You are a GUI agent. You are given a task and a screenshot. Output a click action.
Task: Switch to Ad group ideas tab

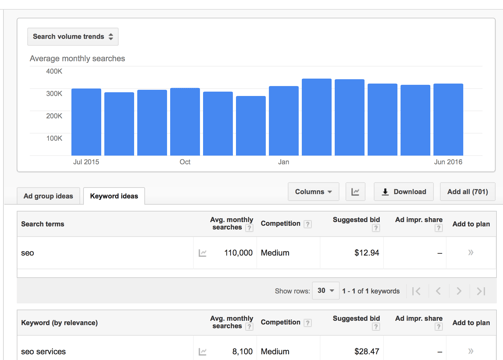click(x=48, y=196)
